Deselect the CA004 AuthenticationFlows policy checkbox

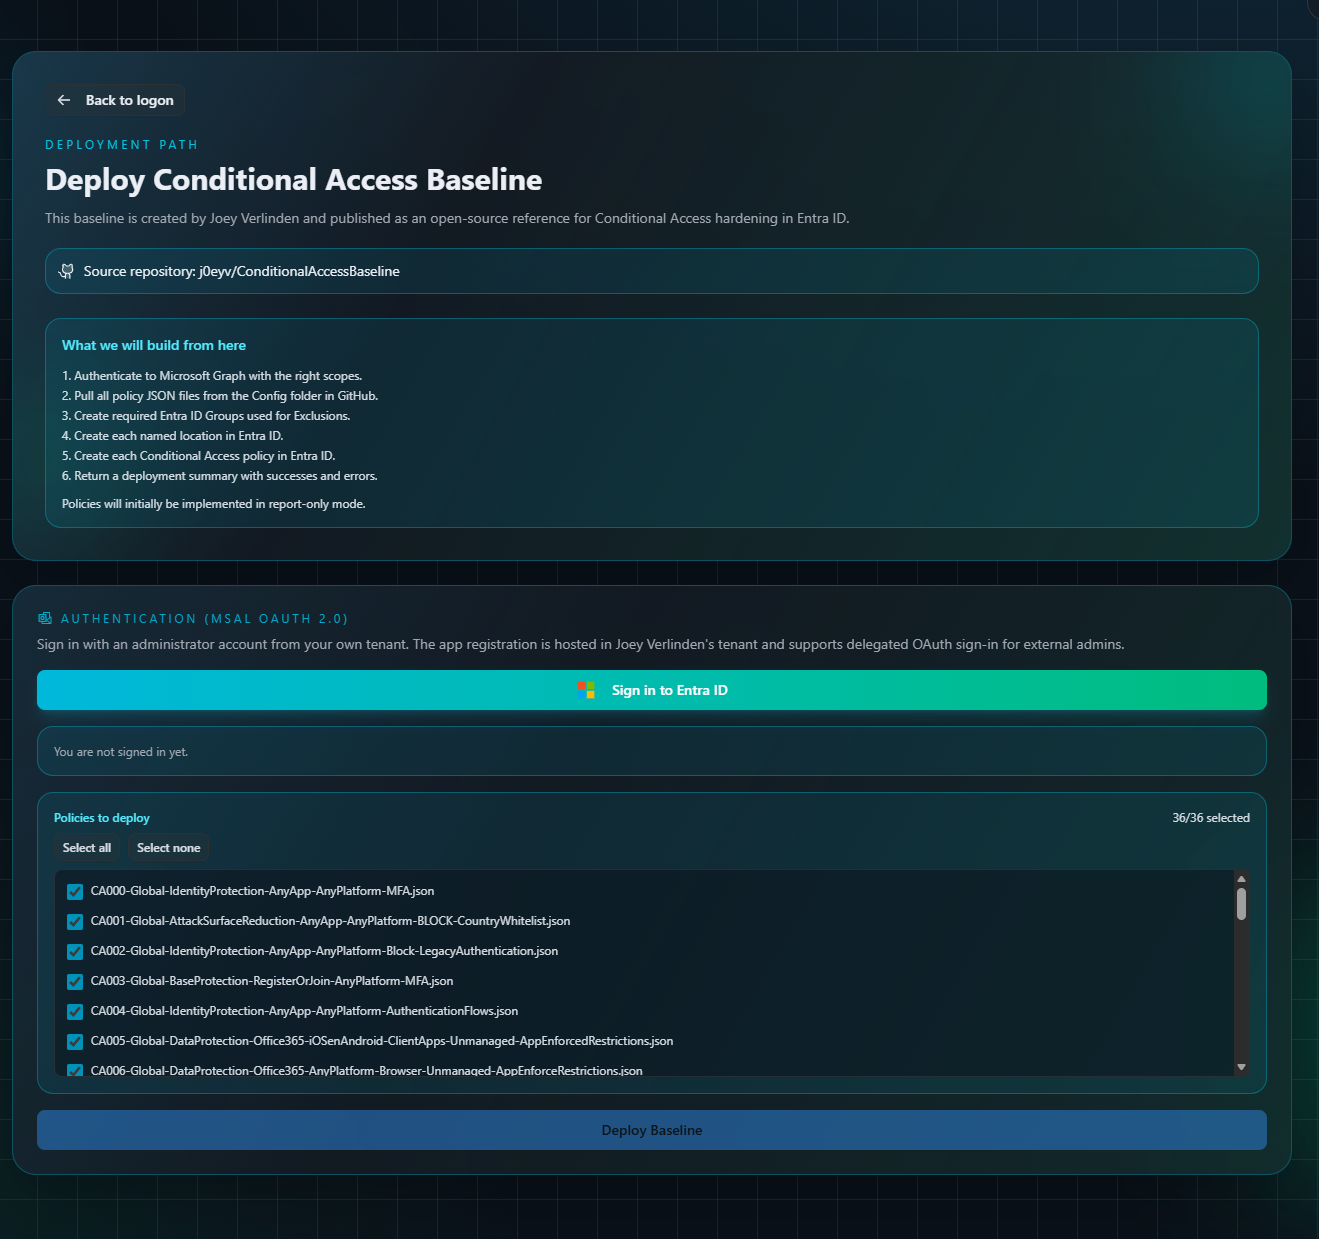[x=75, y=1011]
